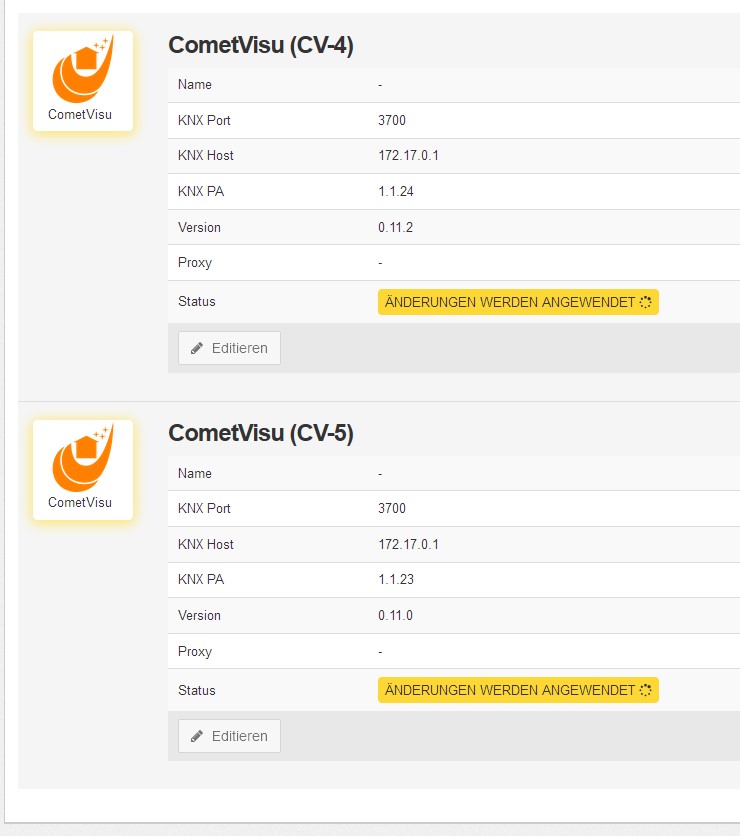Image resolution: width=740 pixels, height=836 pixels.
Task: Select version value 0.11.0
Action: [x=396, y=616]
